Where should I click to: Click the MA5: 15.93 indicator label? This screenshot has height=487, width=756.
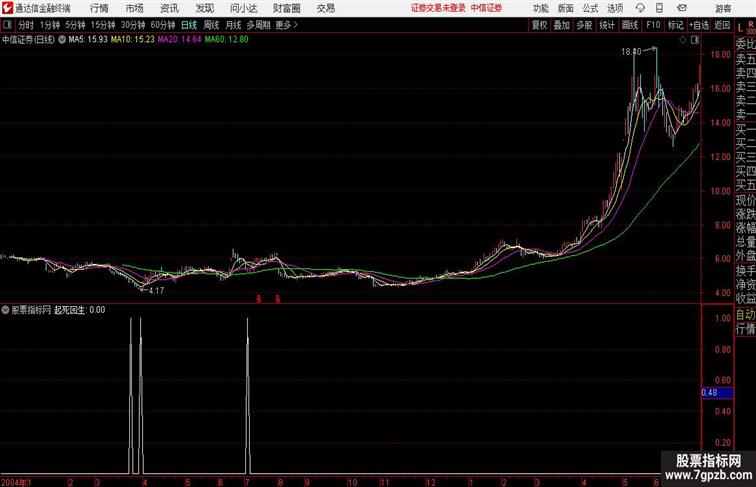88,40
